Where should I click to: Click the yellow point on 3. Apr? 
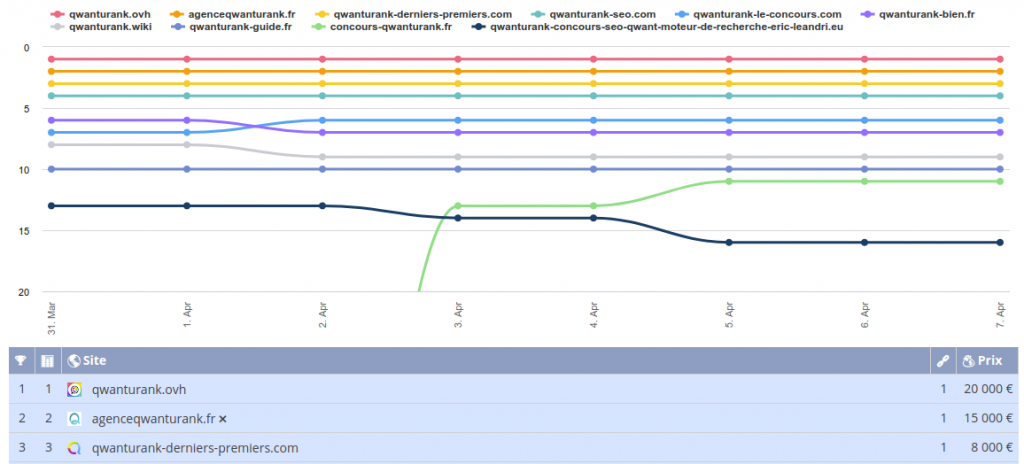(458, 84)
